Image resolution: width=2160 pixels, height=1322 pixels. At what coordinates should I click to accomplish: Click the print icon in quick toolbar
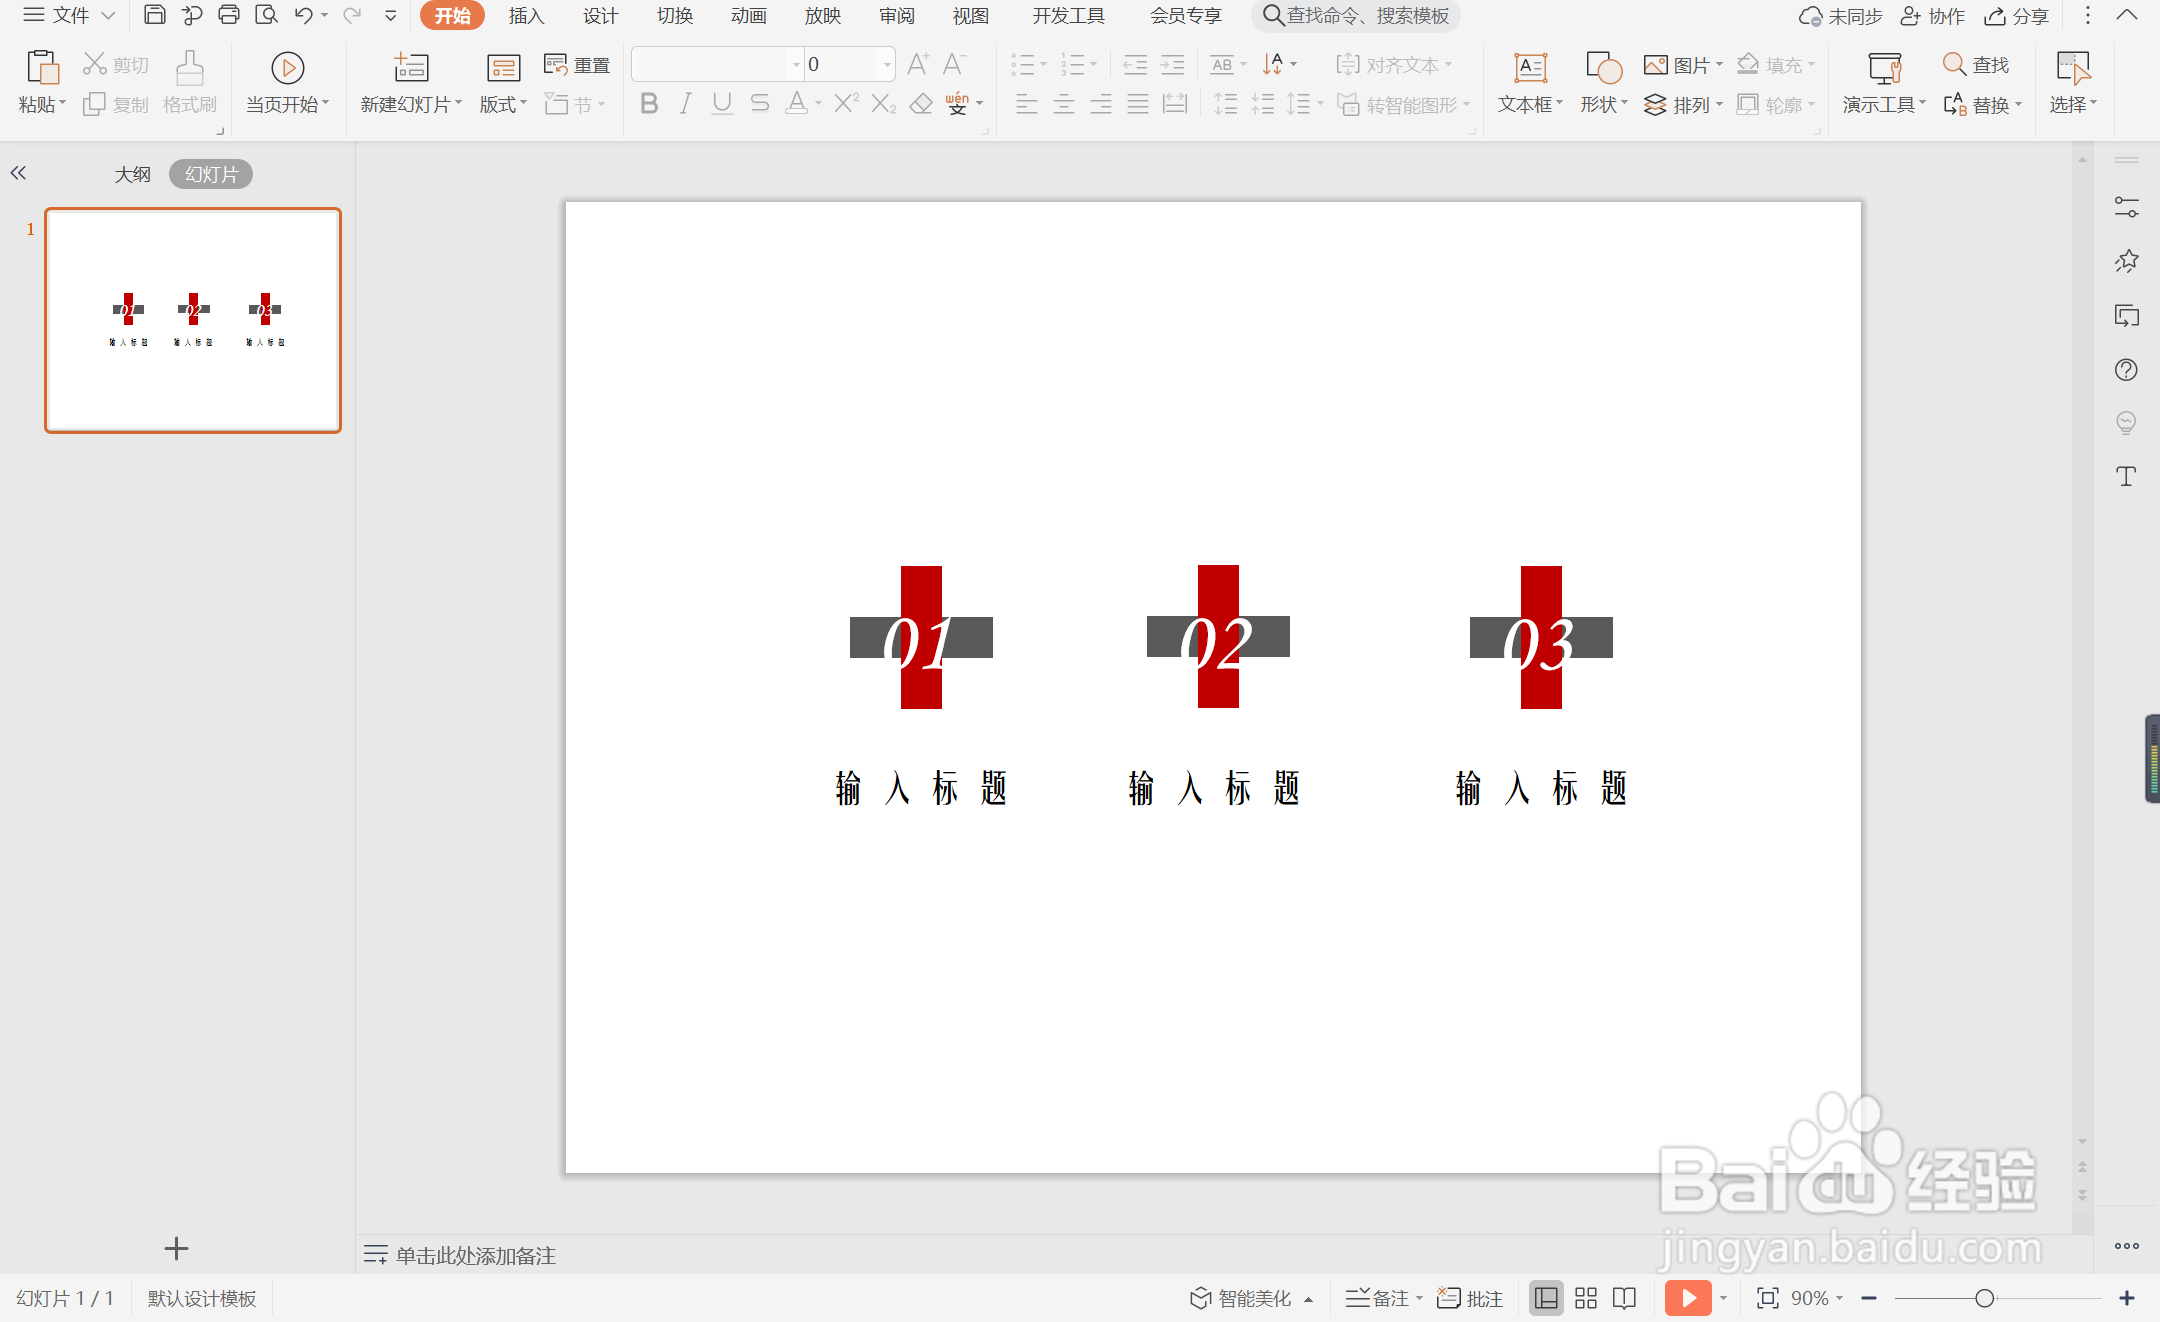point(229,15)
